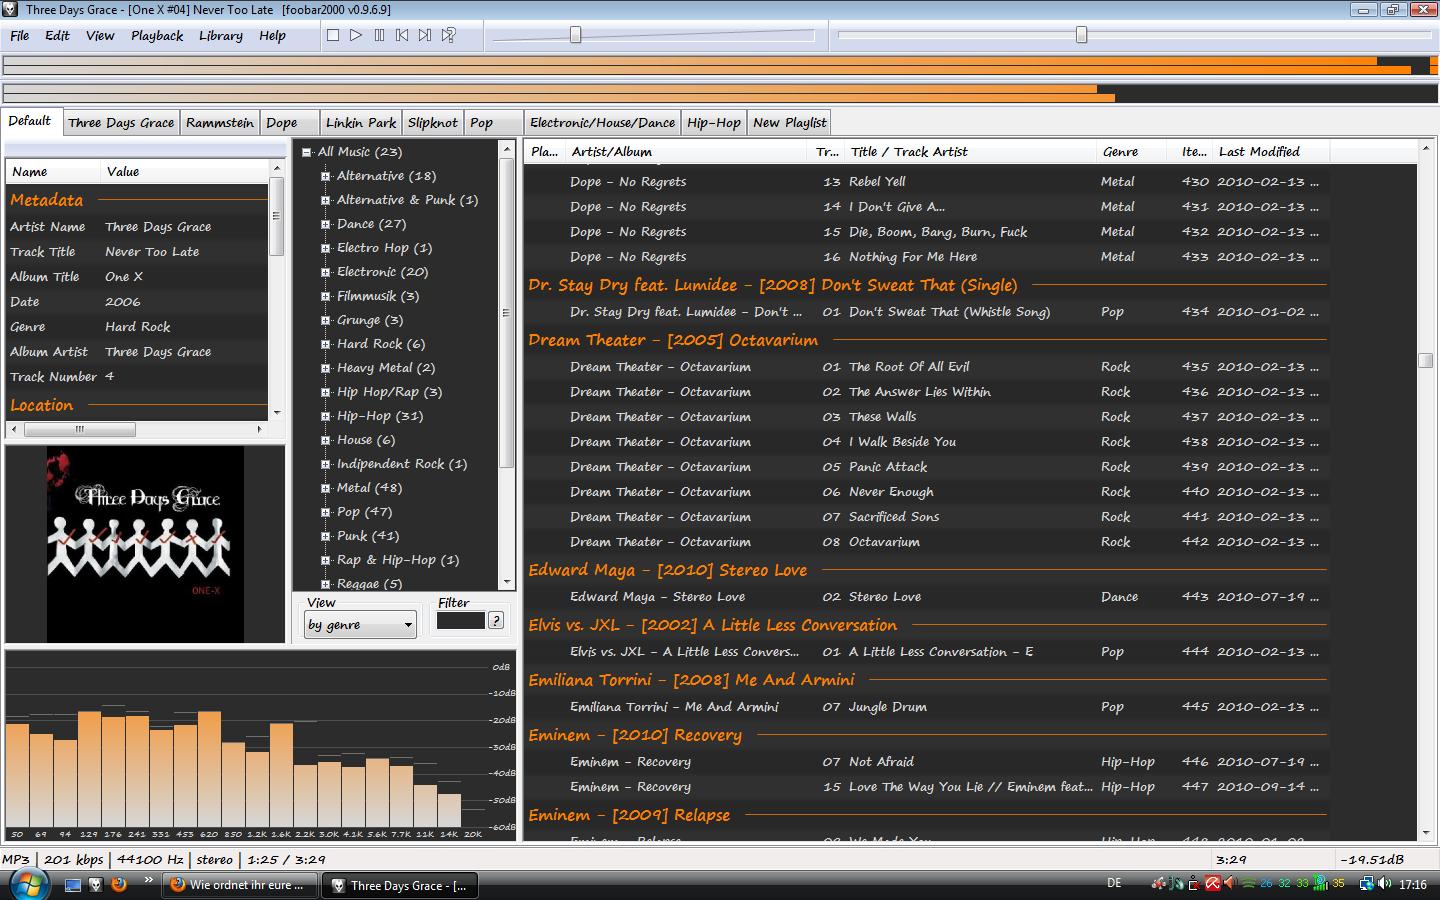The image size is (1440, 900).
Task: Open the Playback menu
Action: click(x=157, y=35)
